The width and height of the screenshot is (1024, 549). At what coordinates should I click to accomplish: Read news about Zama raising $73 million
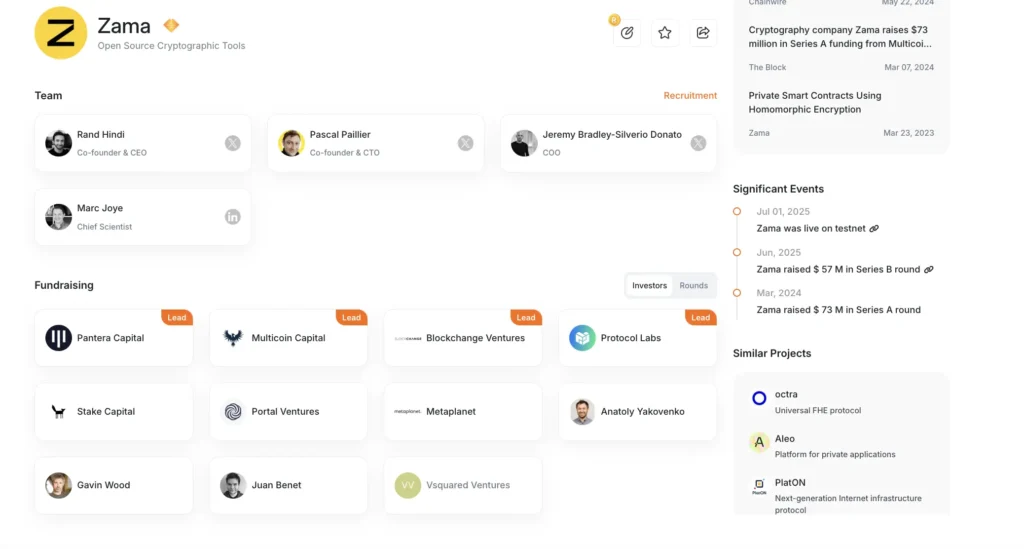840,37
